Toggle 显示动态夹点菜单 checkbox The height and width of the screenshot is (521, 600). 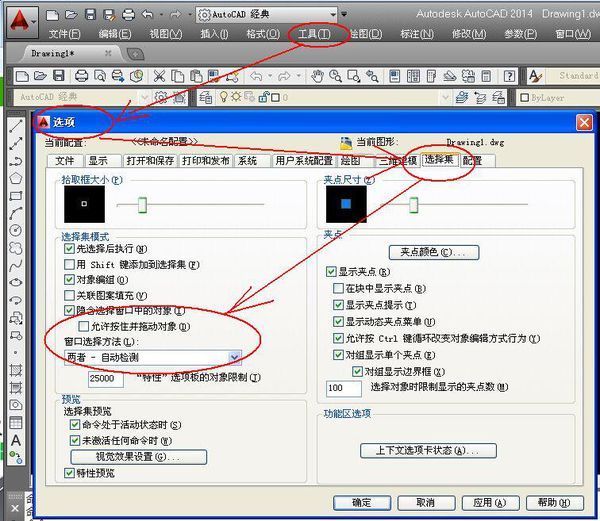[x=338, y=322]
